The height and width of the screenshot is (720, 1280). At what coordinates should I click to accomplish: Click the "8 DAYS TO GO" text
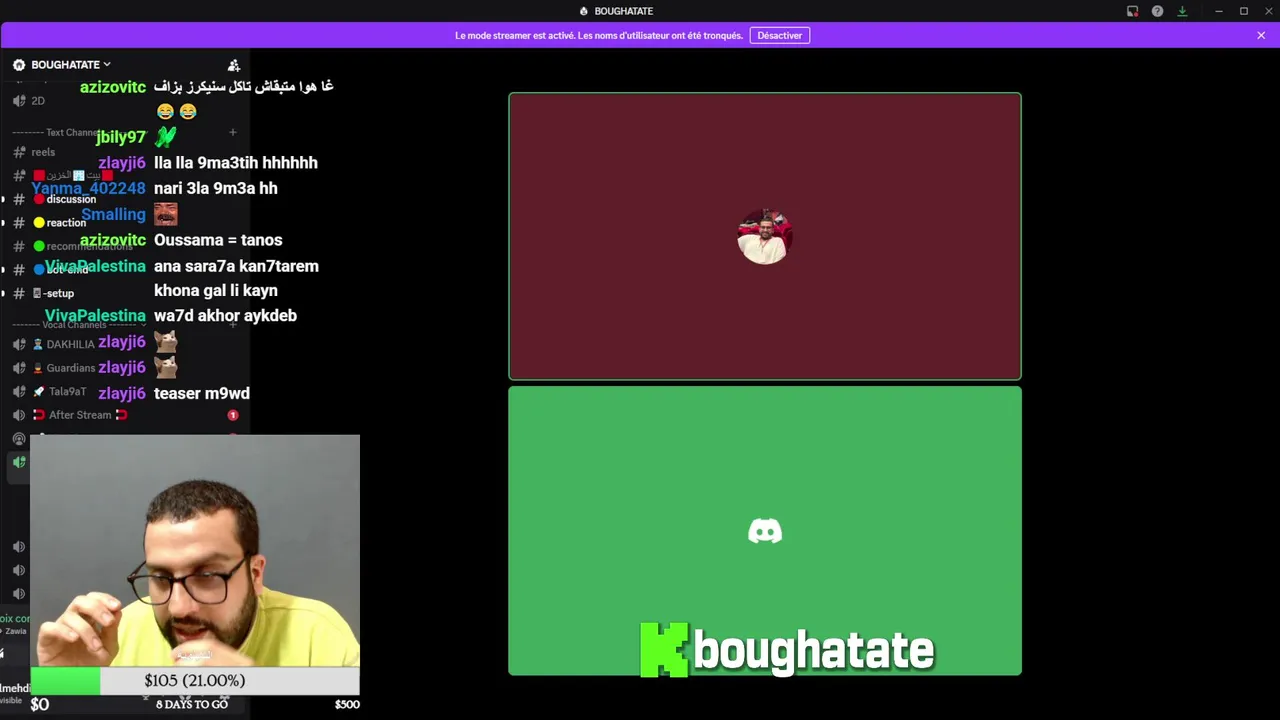(192, 704)
